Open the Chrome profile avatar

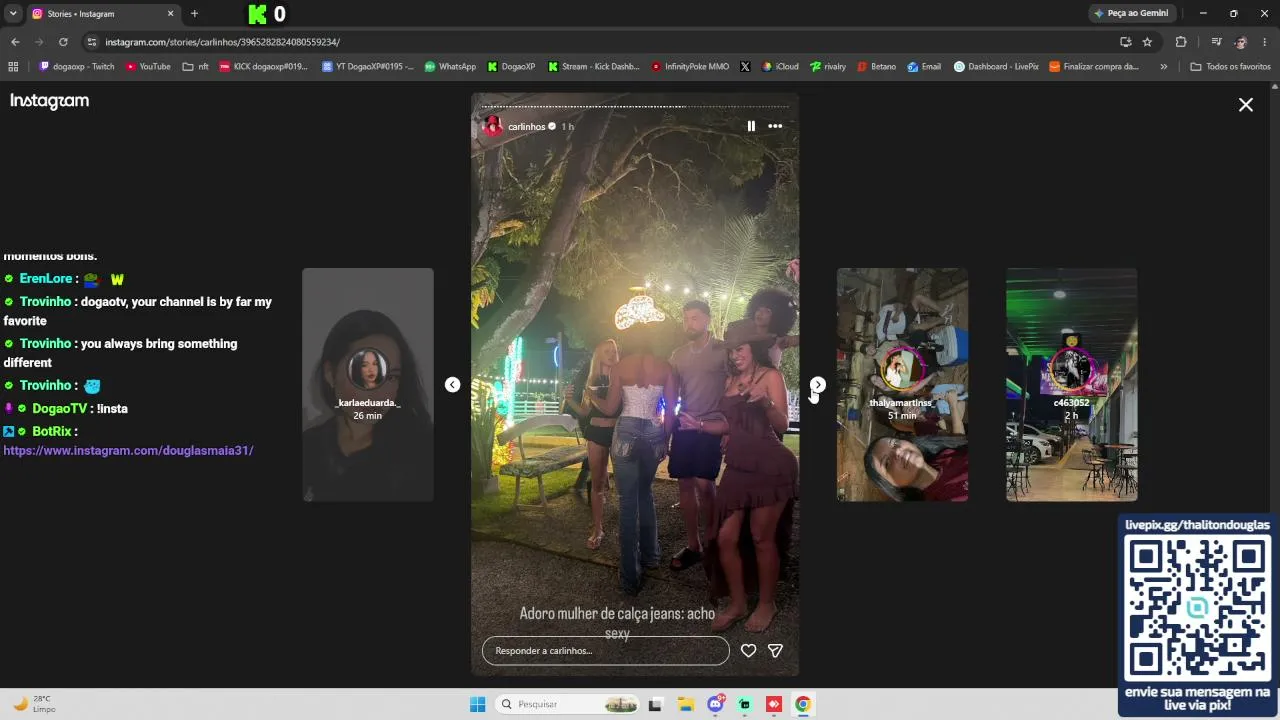(x=1240, y=42)
